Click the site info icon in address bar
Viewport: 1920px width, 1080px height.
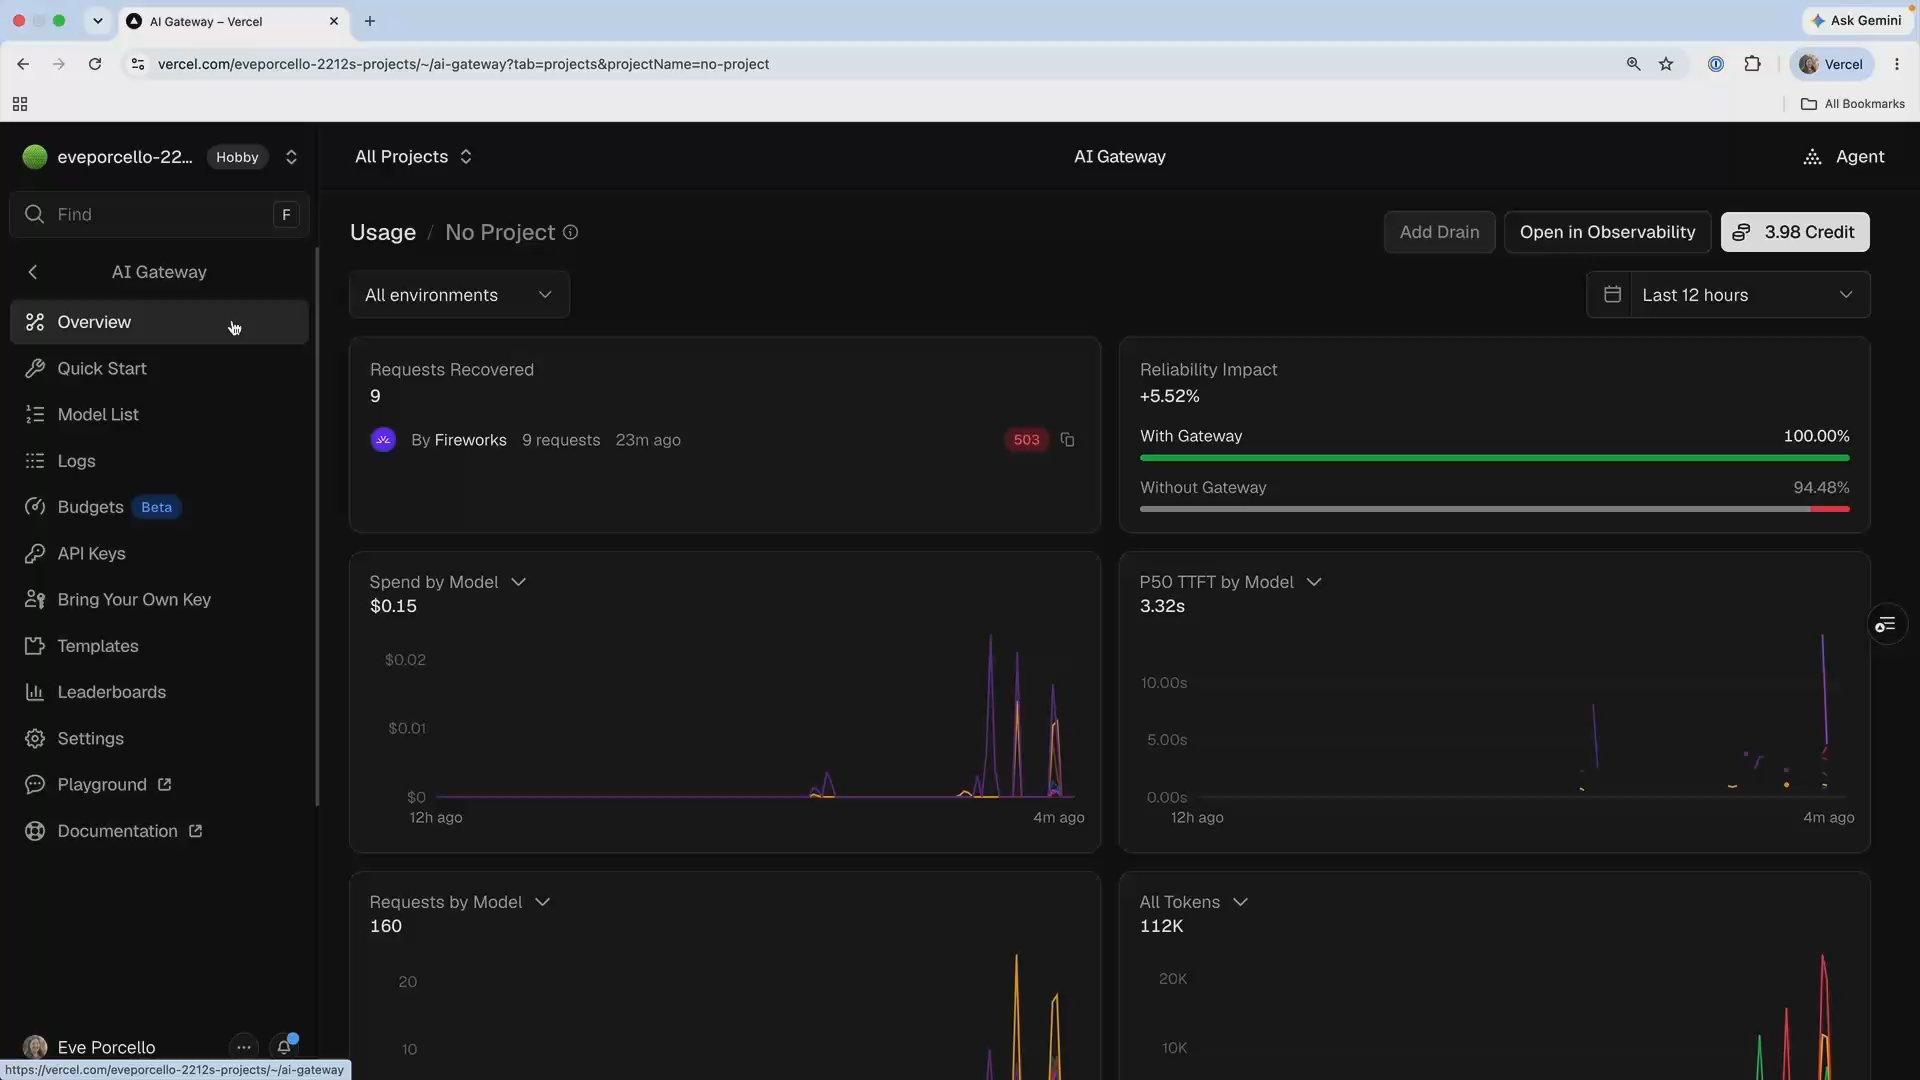point(138,64)
